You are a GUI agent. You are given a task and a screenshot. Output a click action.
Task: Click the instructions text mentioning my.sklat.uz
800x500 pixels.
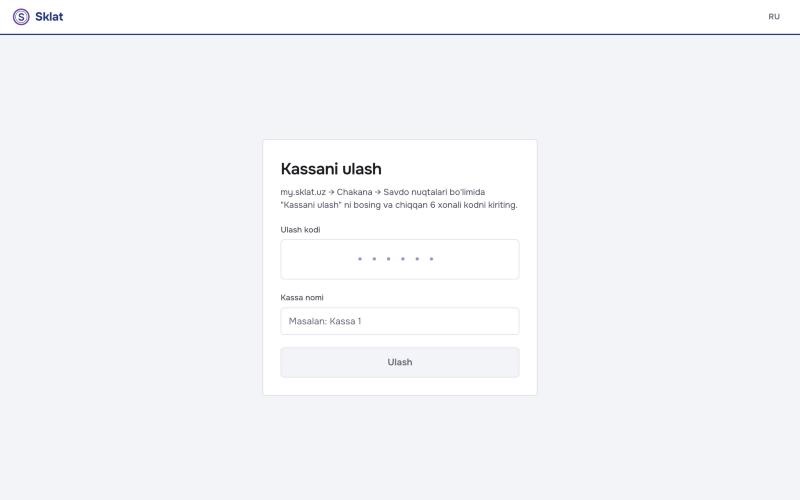[398, 198]
